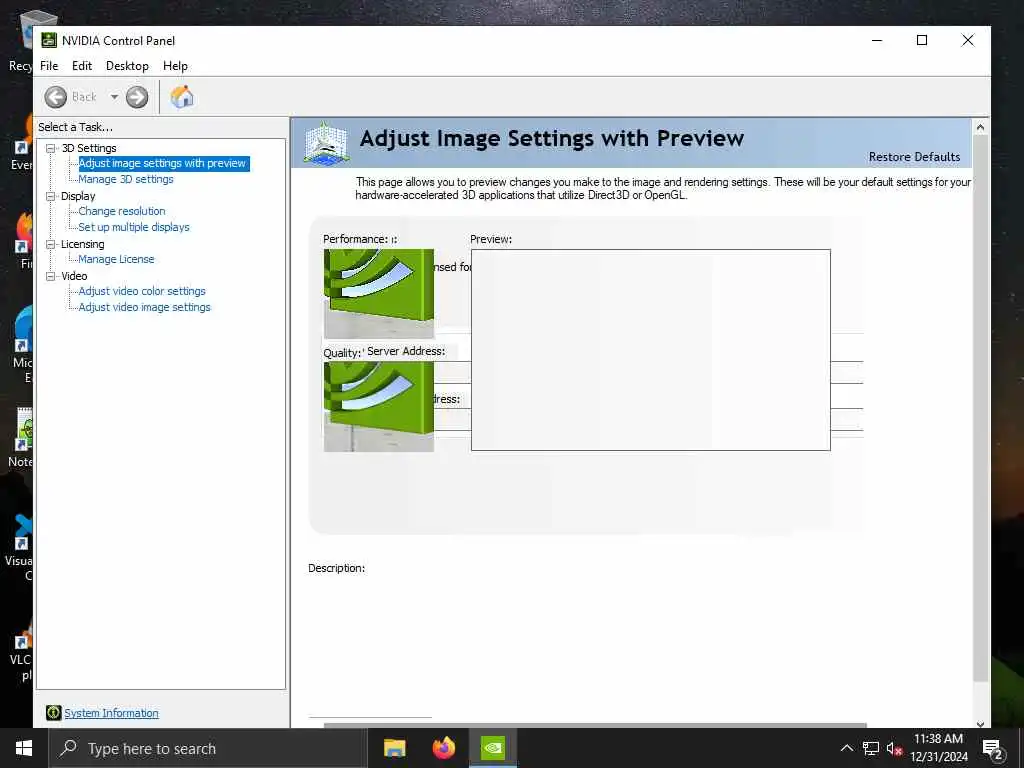The image size is (1024, 768).
Task: Open Change resolution
Action: [121, 211]
